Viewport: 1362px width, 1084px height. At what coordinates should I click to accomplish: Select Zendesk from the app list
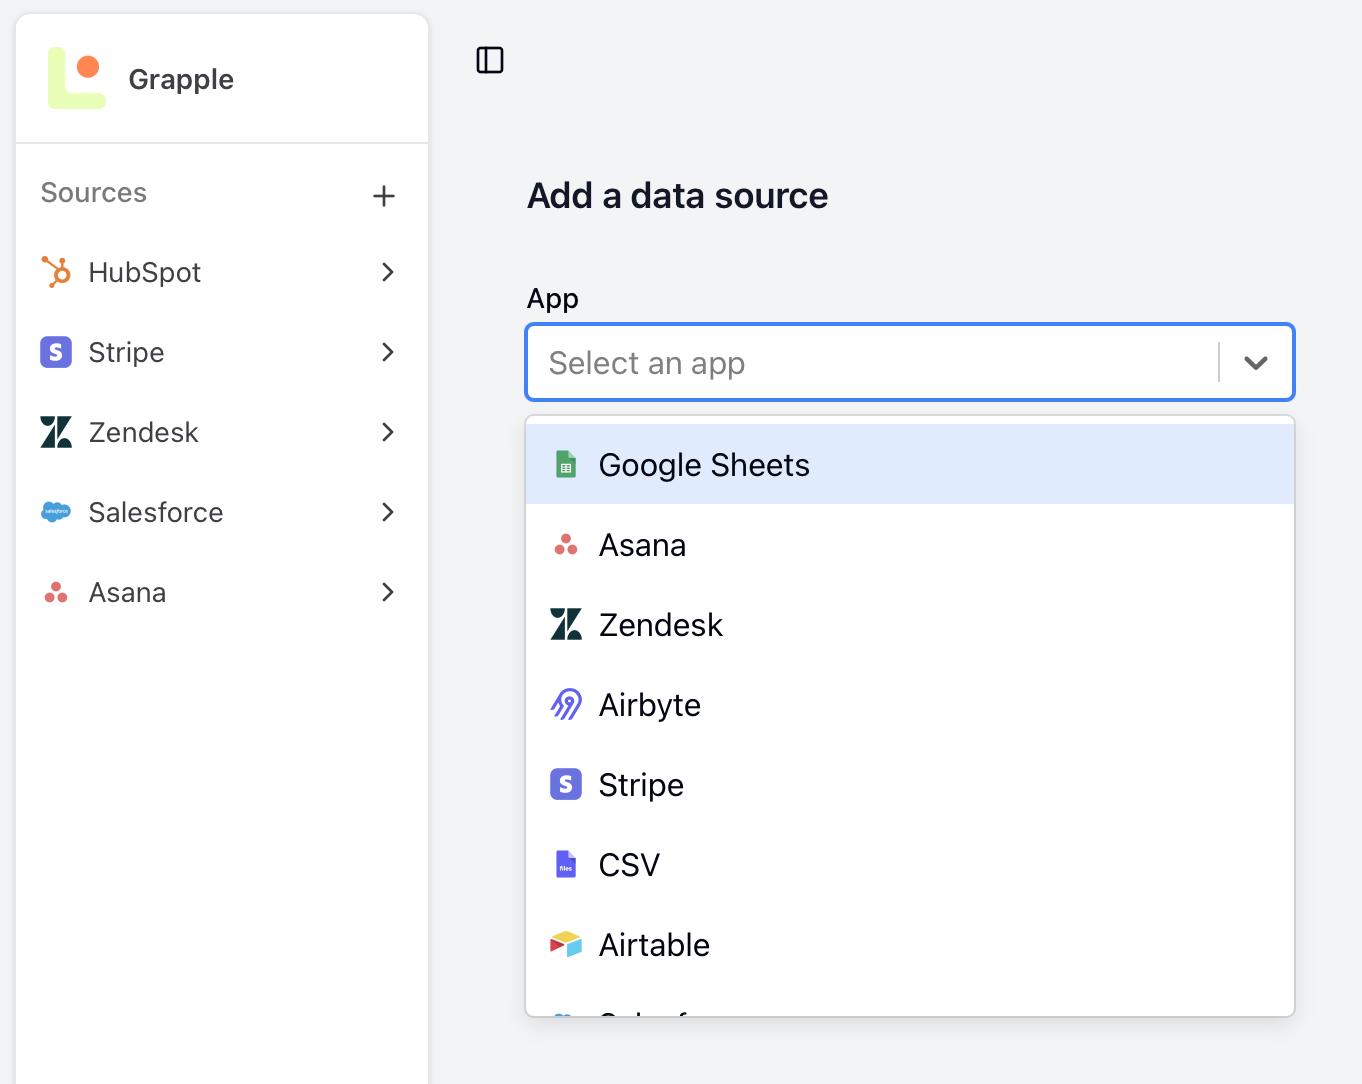click(x=660, y=624)
